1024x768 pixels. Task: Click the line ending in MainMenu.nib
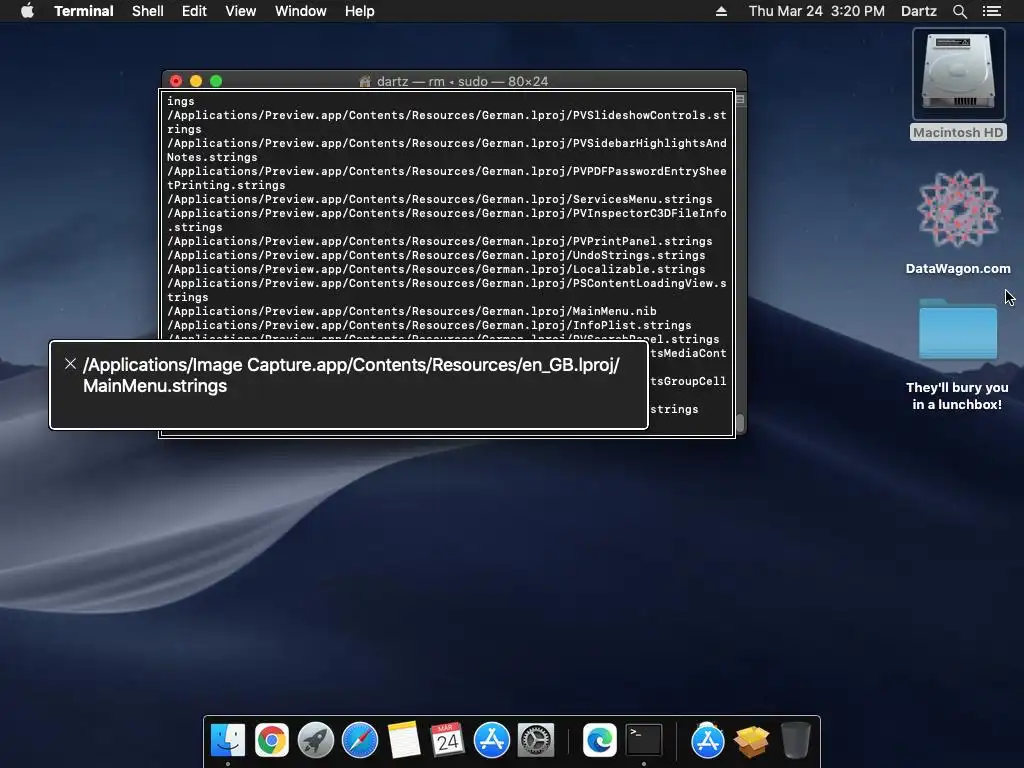412,312
